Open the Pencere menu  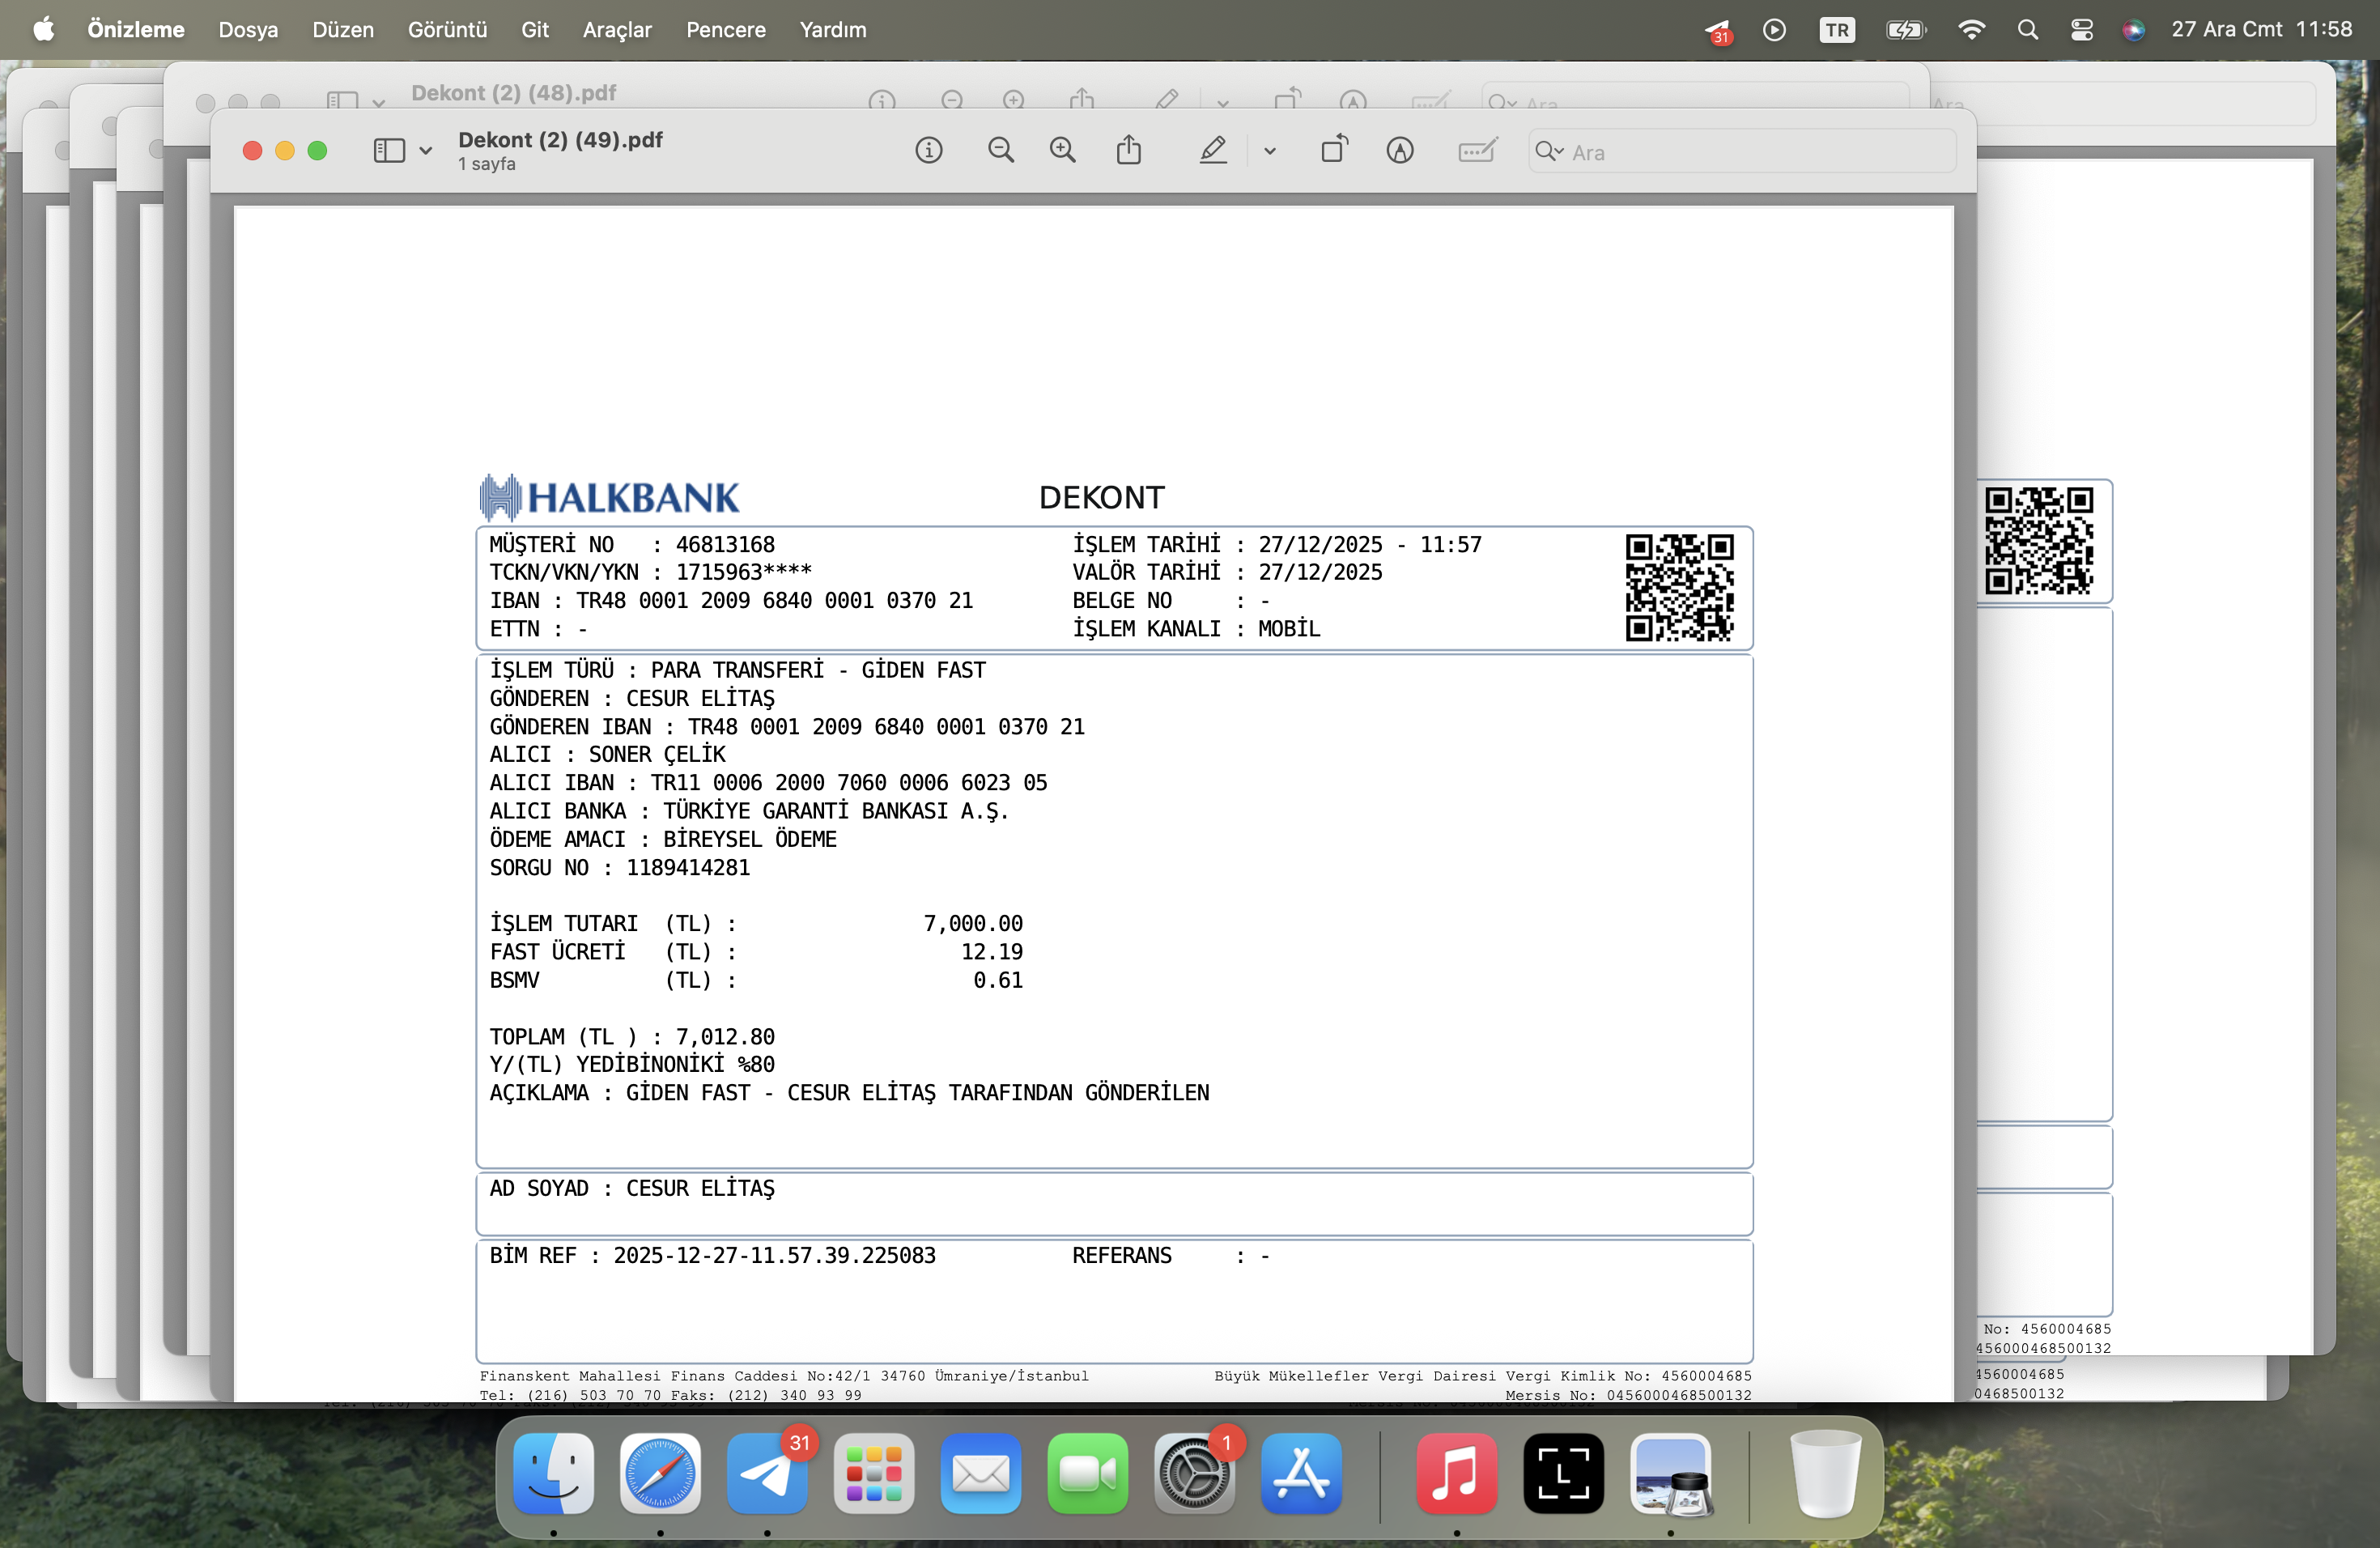726,30
